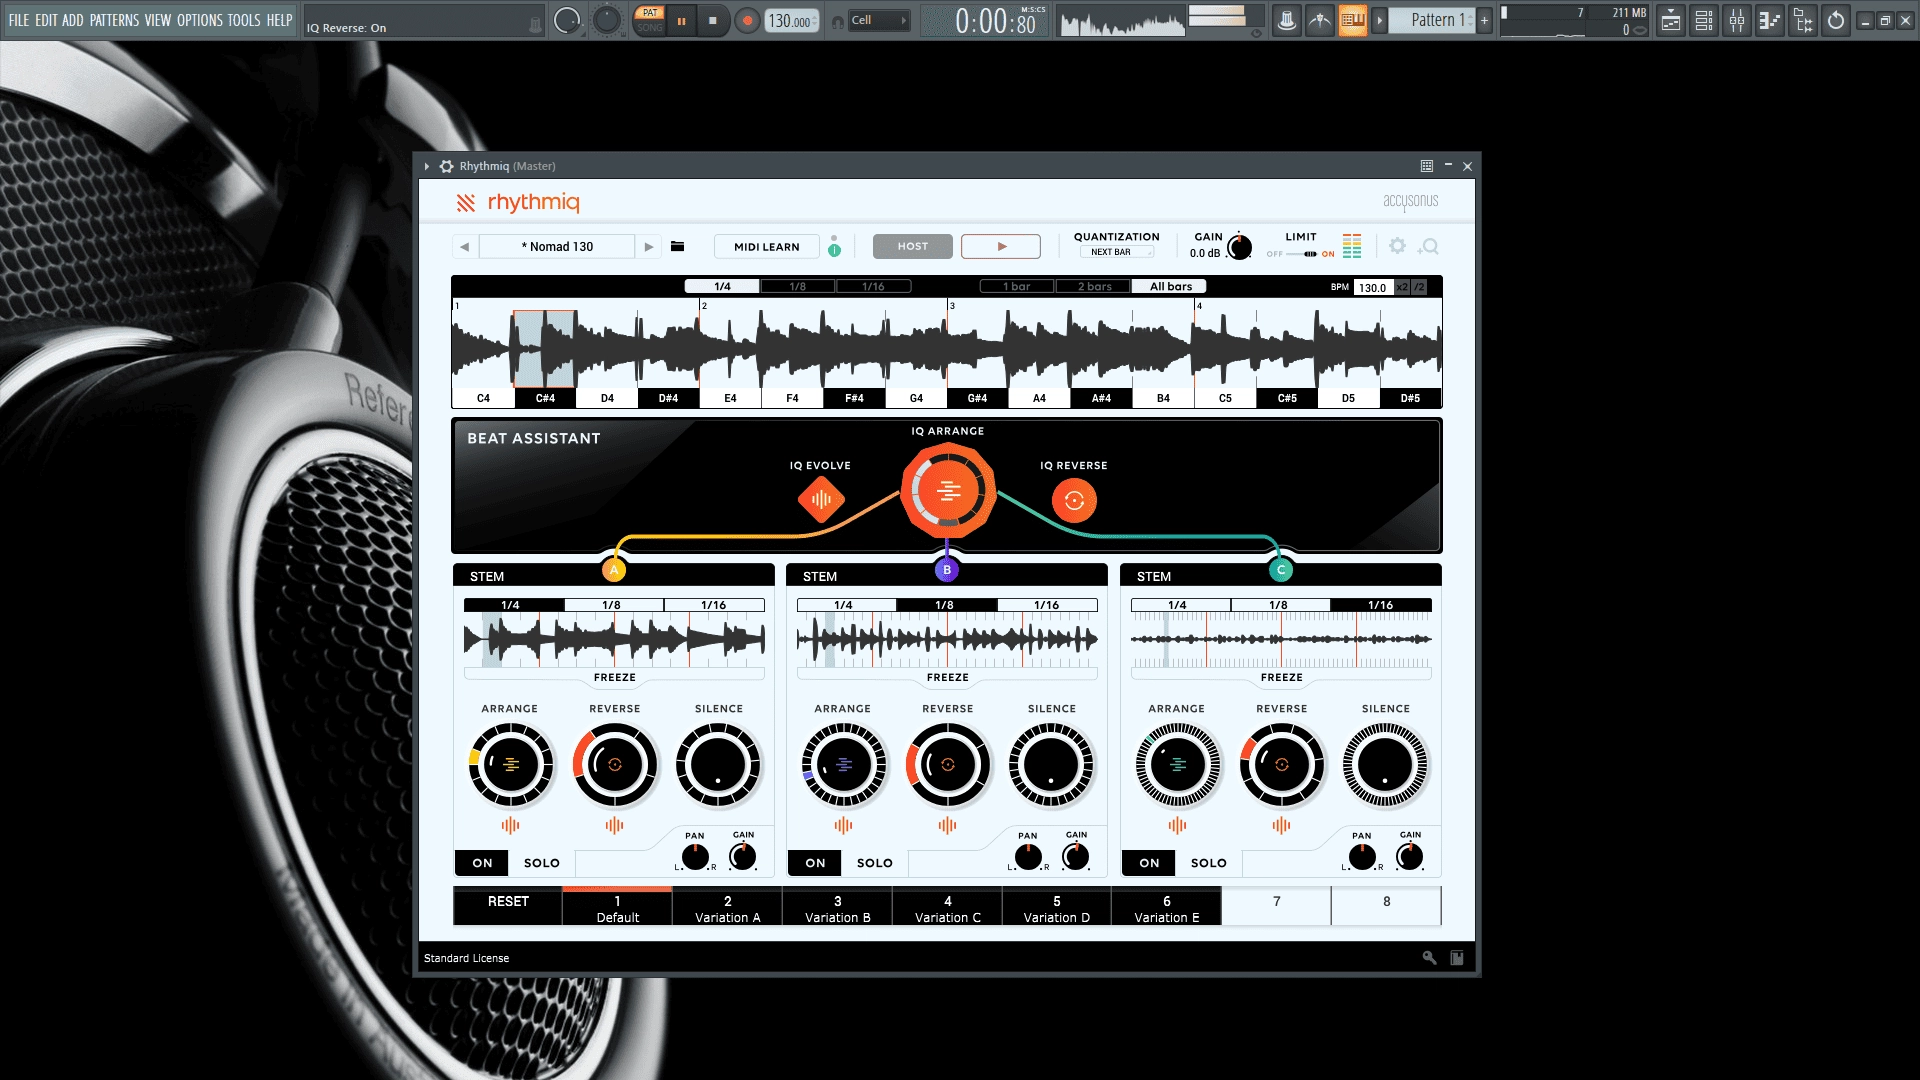Click the level meter bars icon
The width and height of the screenshot is (1920, 1080).
click(x=1352, y=246)
